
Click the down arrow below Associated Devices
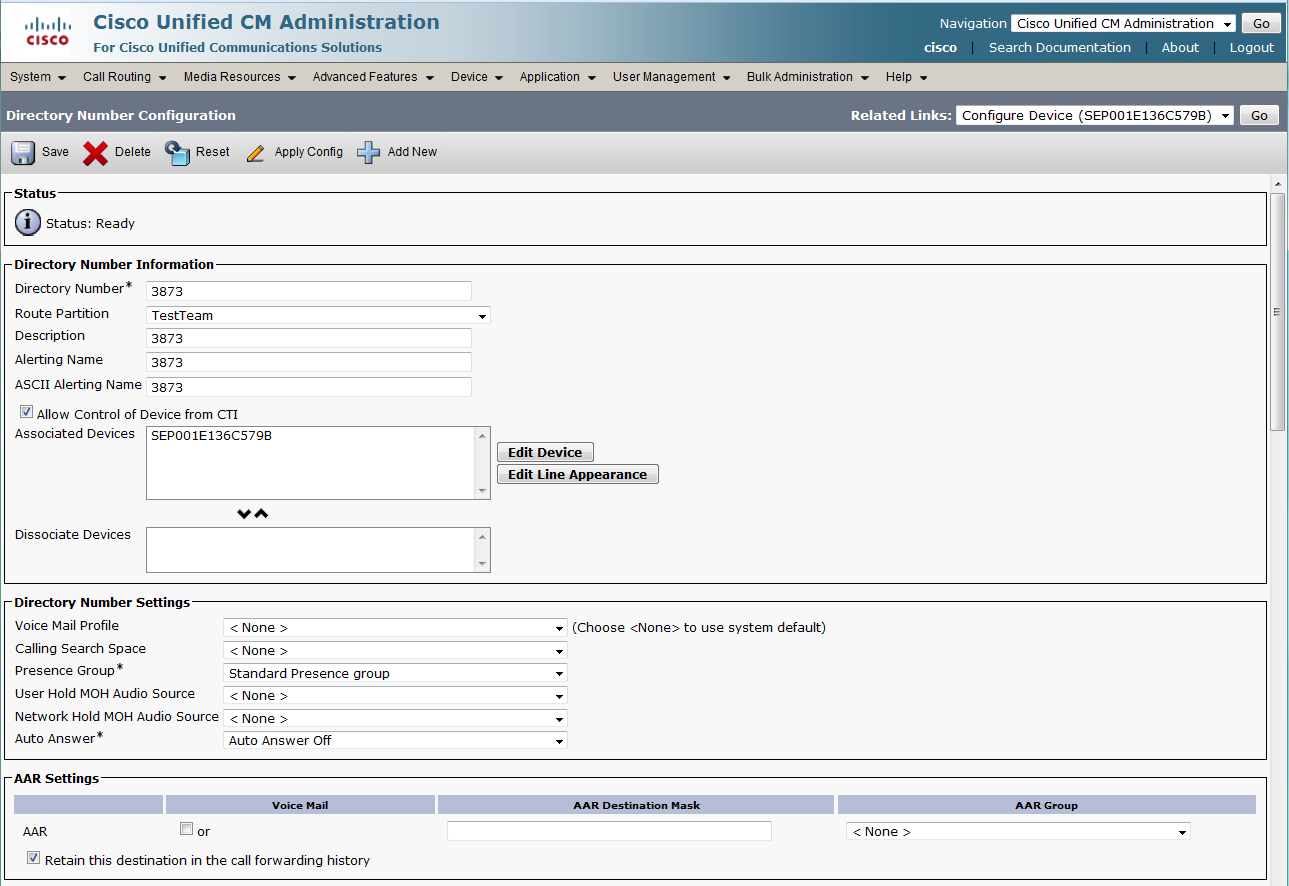(244, 514)
